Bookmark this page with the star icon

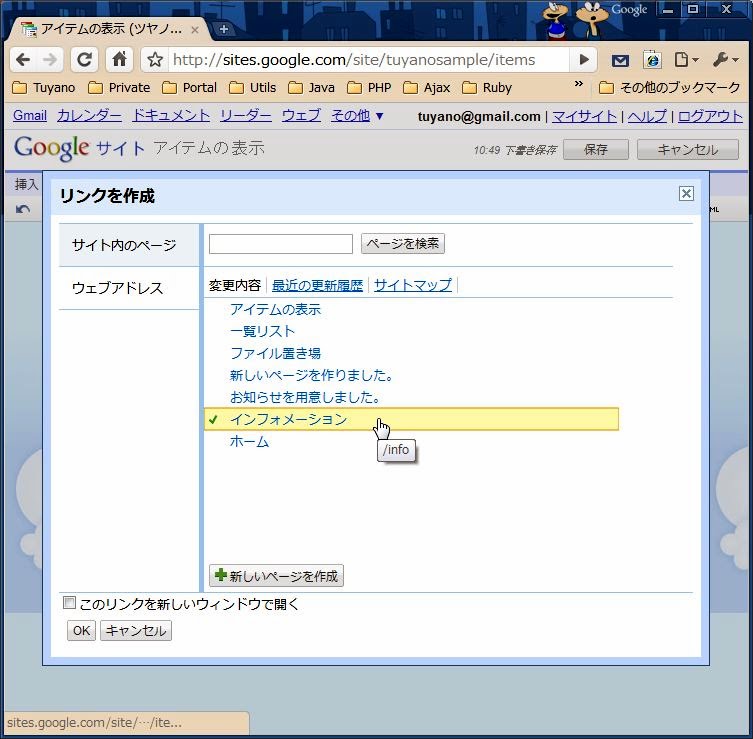coord(155,59)
